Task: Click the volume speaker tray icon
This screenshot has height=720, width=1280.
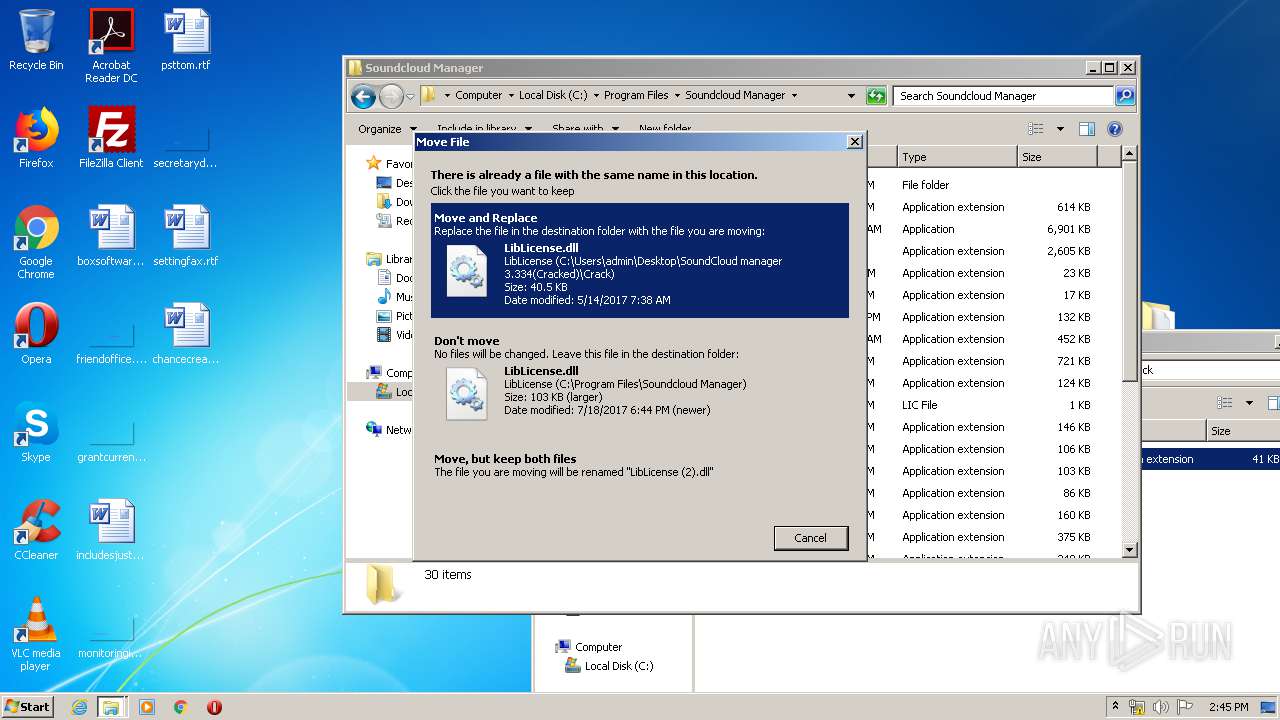Action: click(x=1161, y=707)
